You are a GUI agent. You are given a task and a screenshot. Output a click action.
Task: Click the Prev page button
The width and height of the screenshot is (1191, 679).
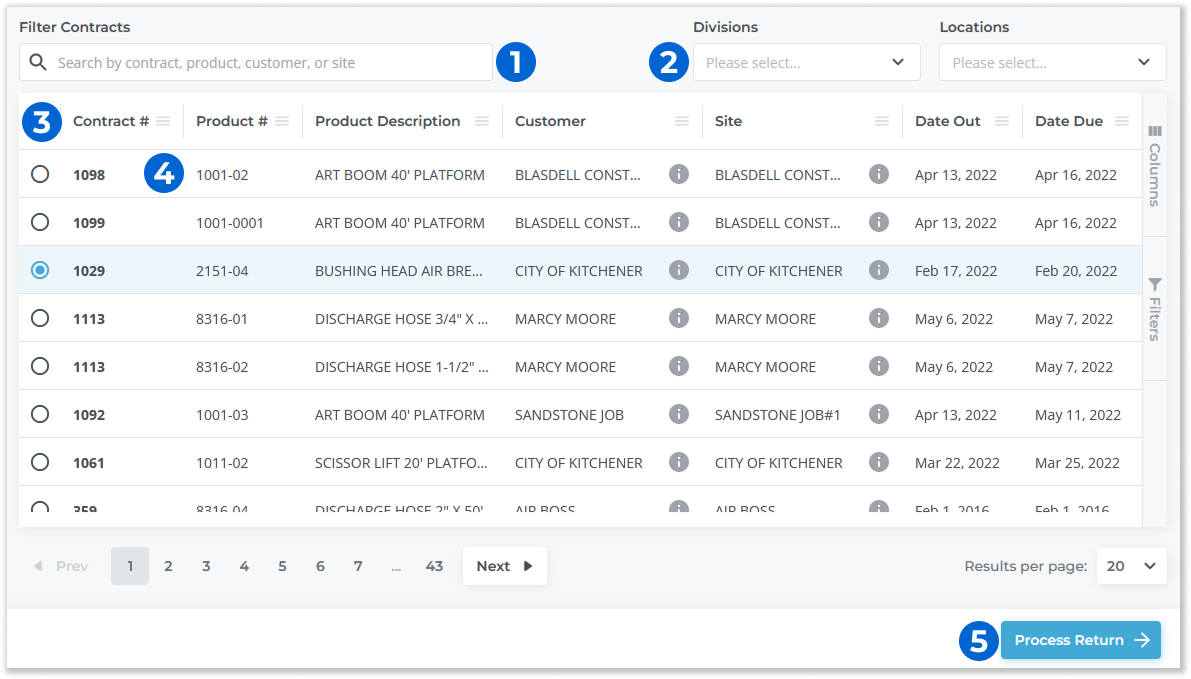[61, 566]
